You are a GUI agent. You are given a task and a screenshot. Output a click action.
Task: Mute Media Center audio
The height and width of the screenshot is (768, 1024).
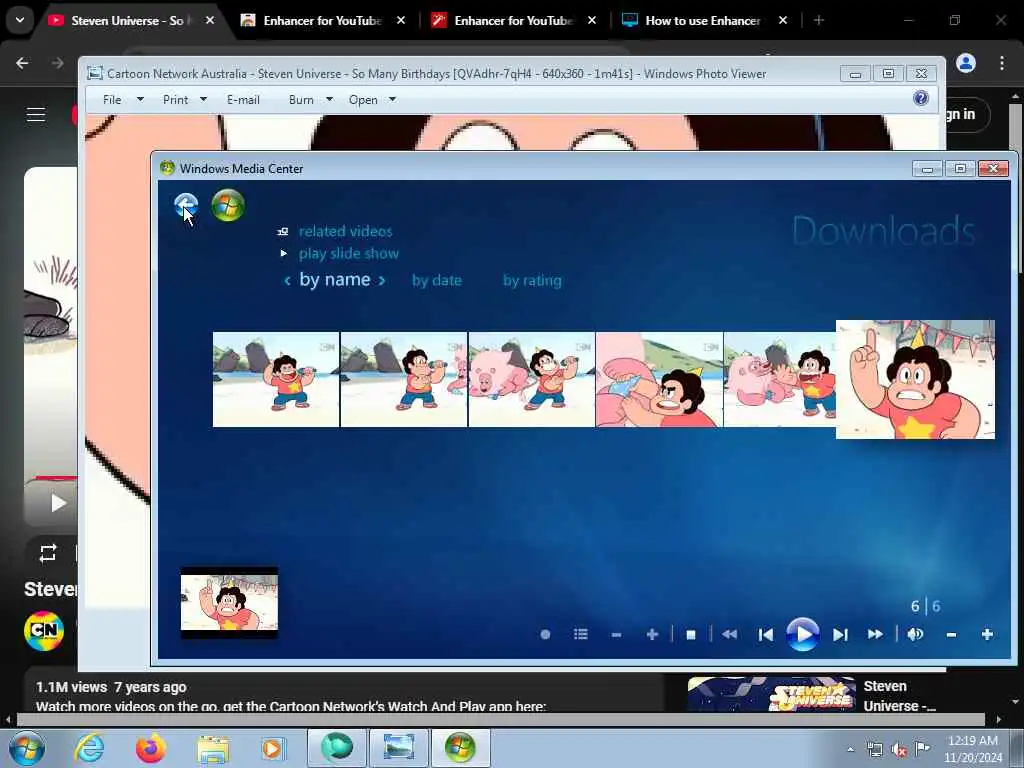(x=915, y=634)
